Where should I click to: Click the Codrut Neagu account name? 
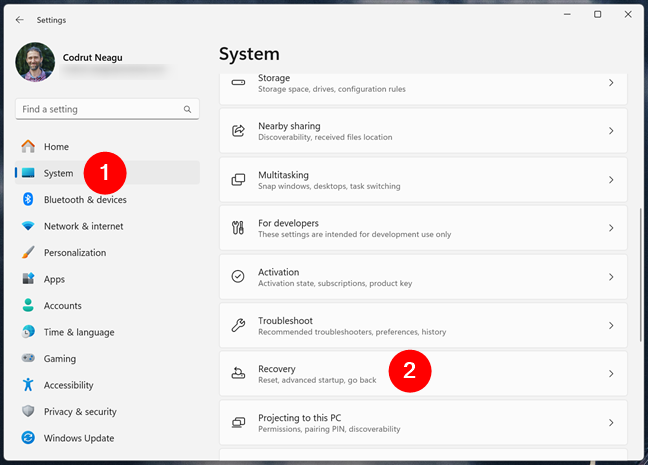coord(93,57)
